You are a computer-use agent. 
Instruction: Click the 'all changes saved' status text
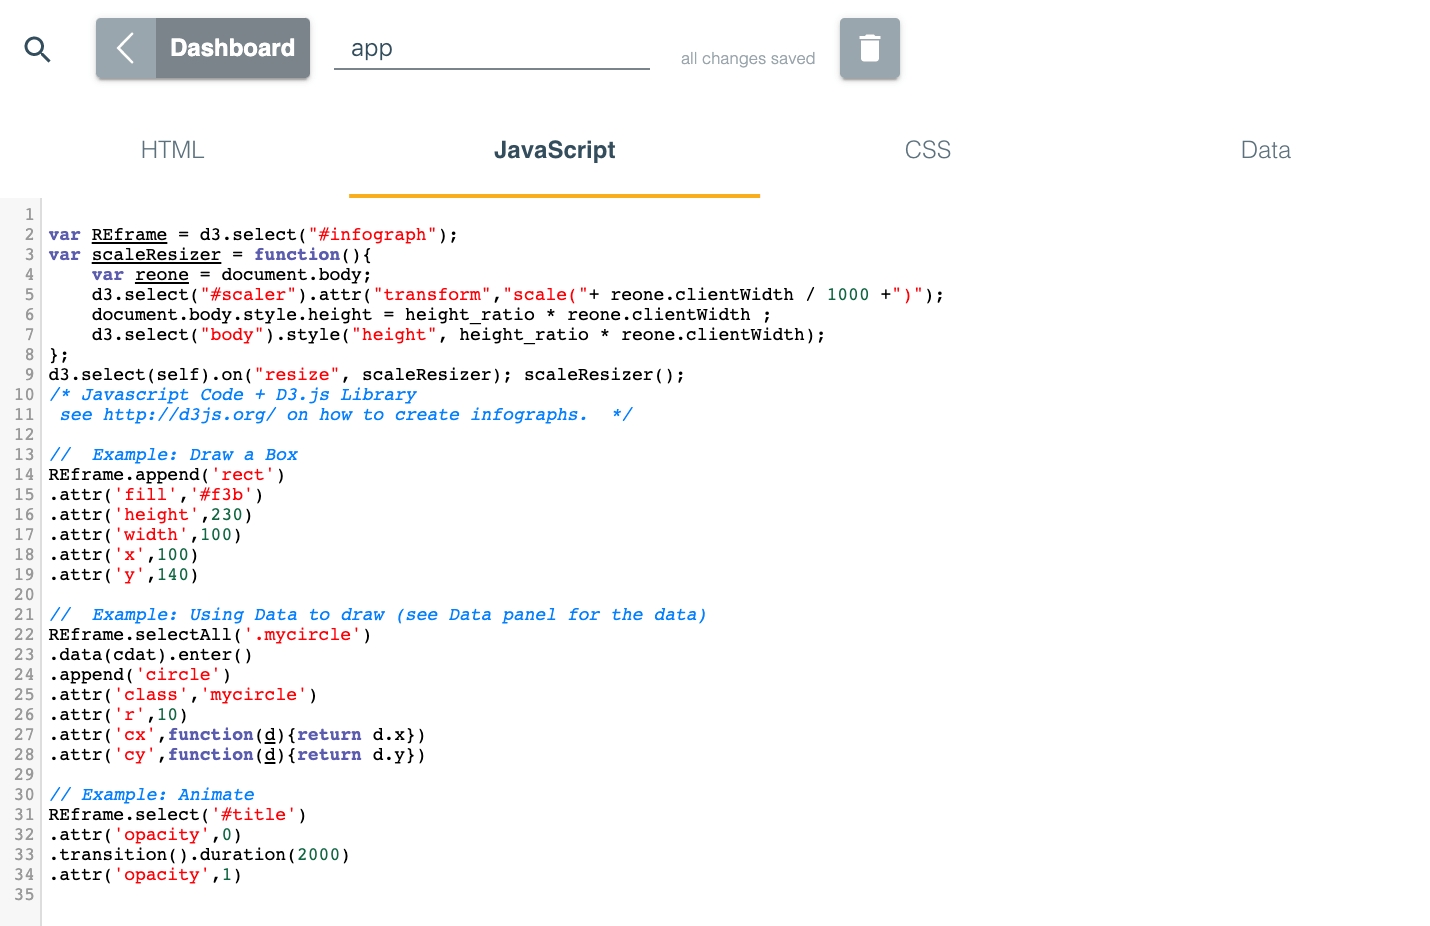point(747,59)
